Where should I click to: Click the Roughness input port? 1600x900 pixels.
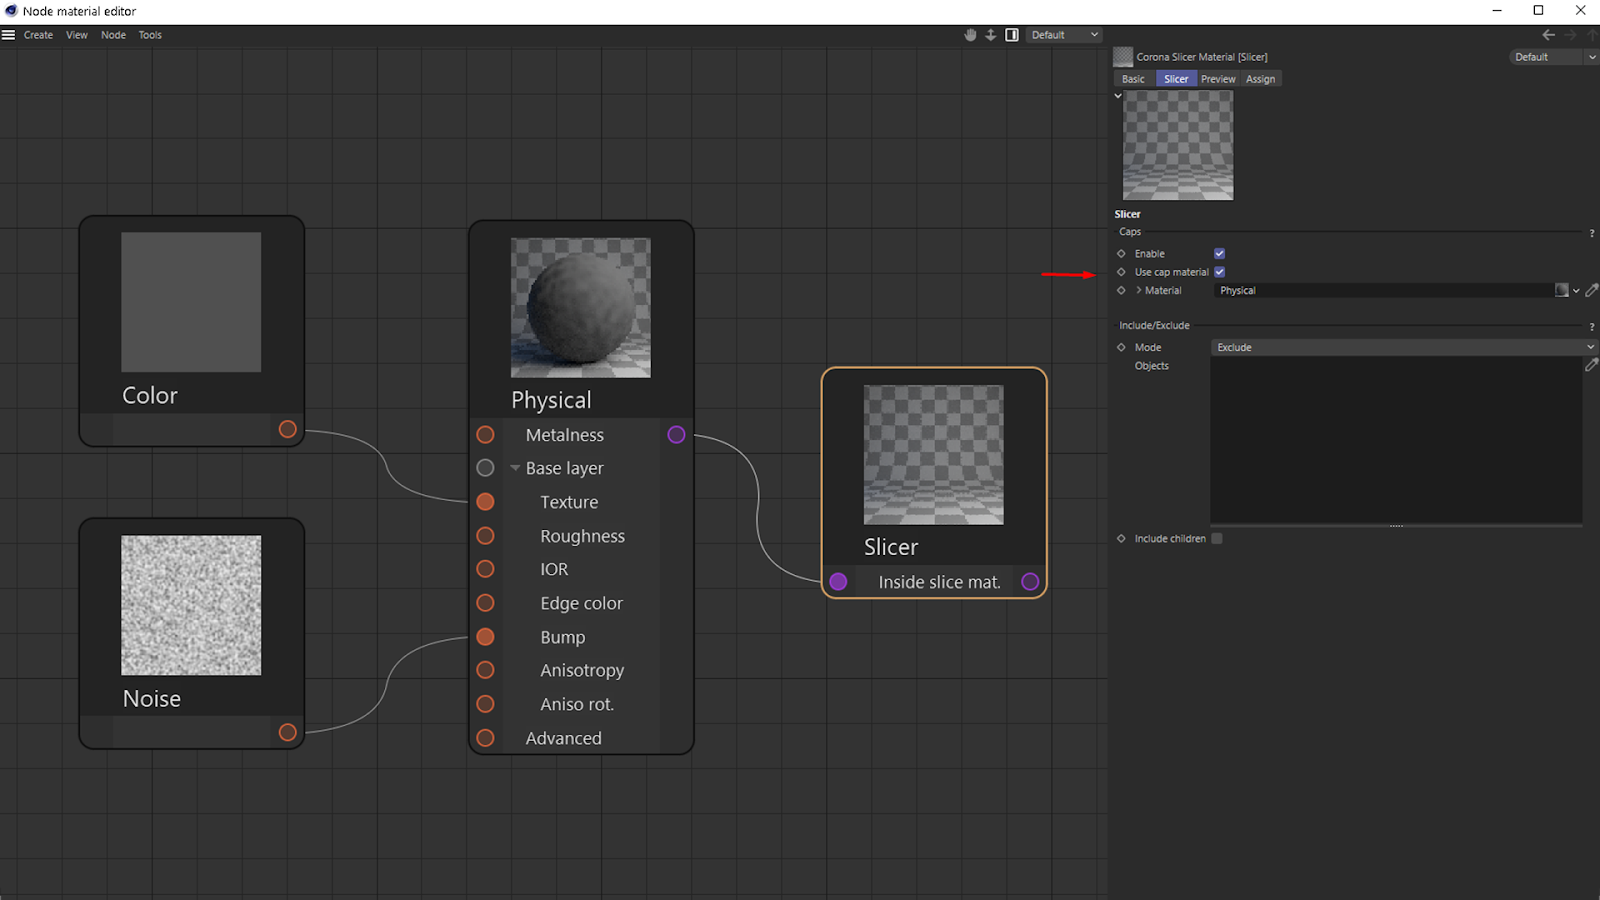[x=486, y=536]
